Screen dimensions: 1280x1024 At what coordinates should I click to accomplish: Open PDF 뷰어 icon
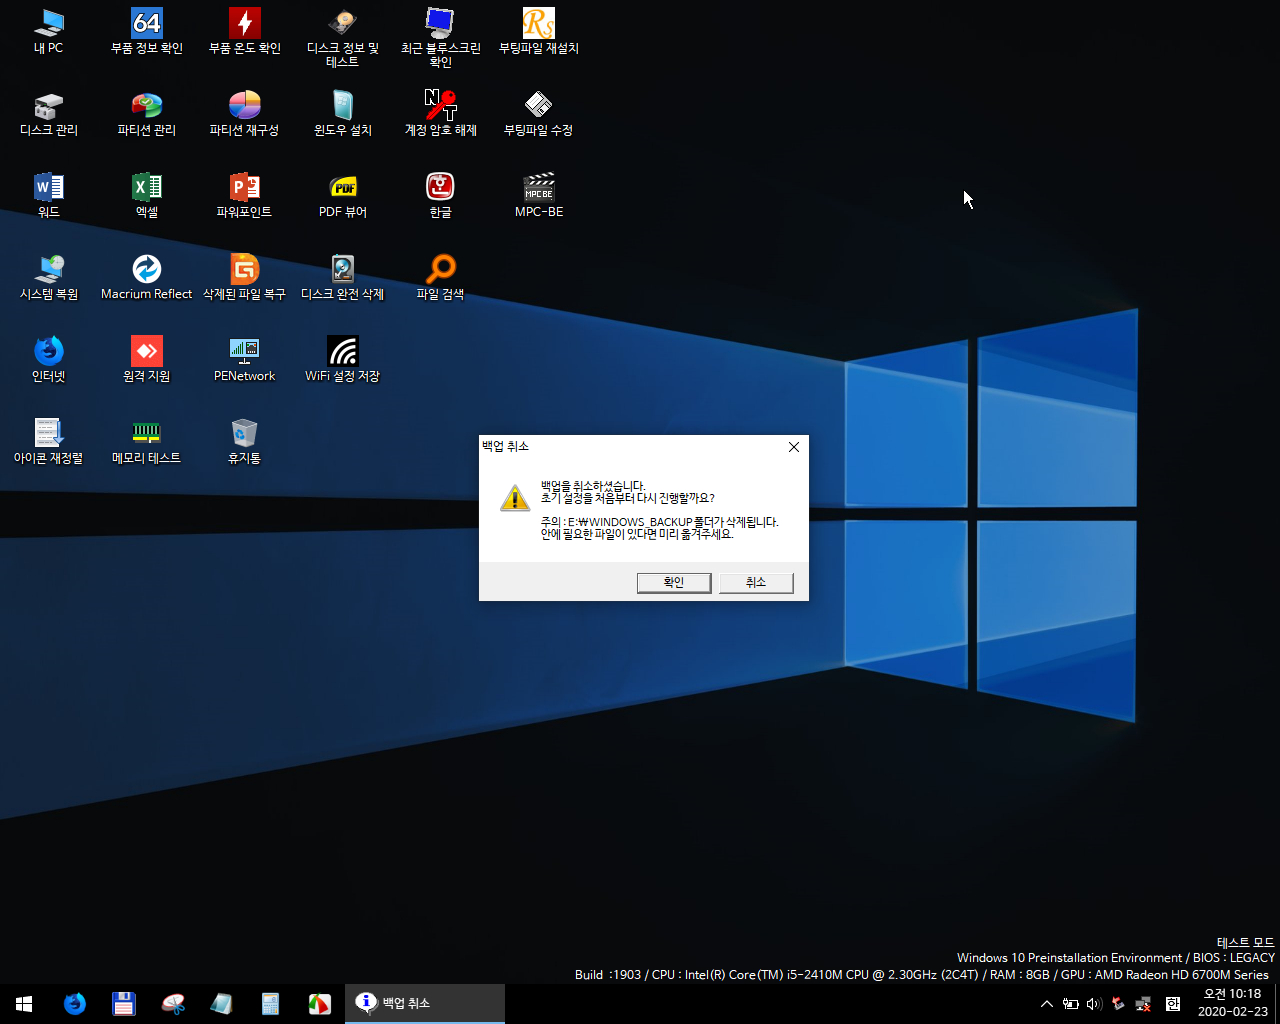point(342,196)
